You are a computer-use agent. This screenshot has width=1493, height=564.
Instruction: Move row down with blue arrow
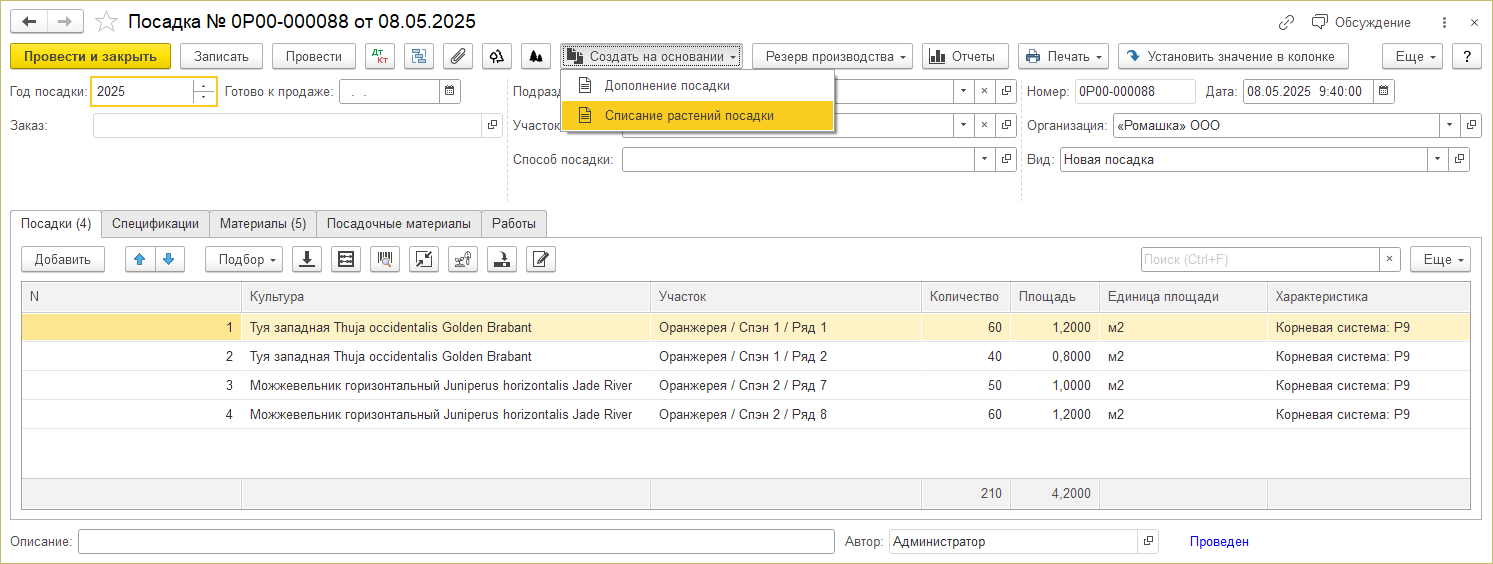click(x=169, y=259)
